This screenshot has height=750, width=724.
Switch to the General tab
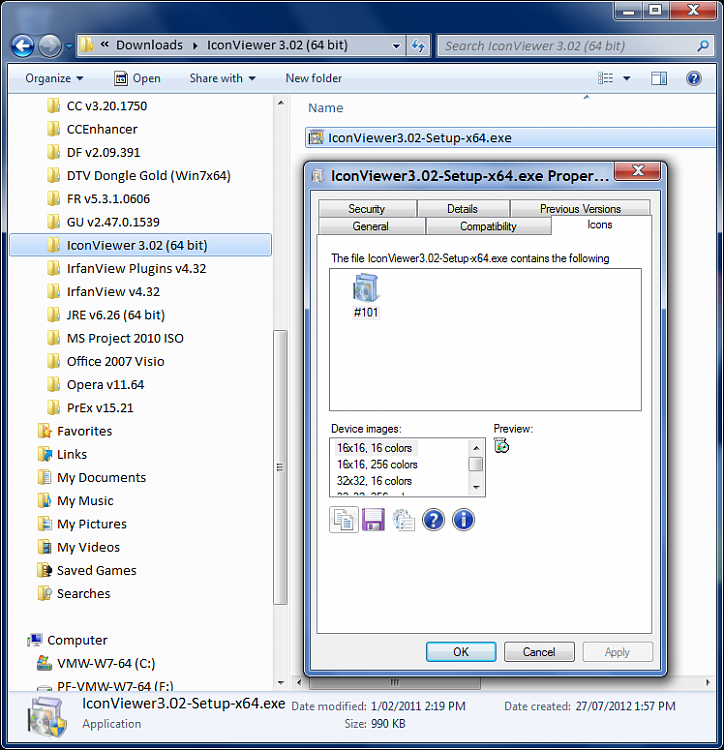[x=371, y=226]
